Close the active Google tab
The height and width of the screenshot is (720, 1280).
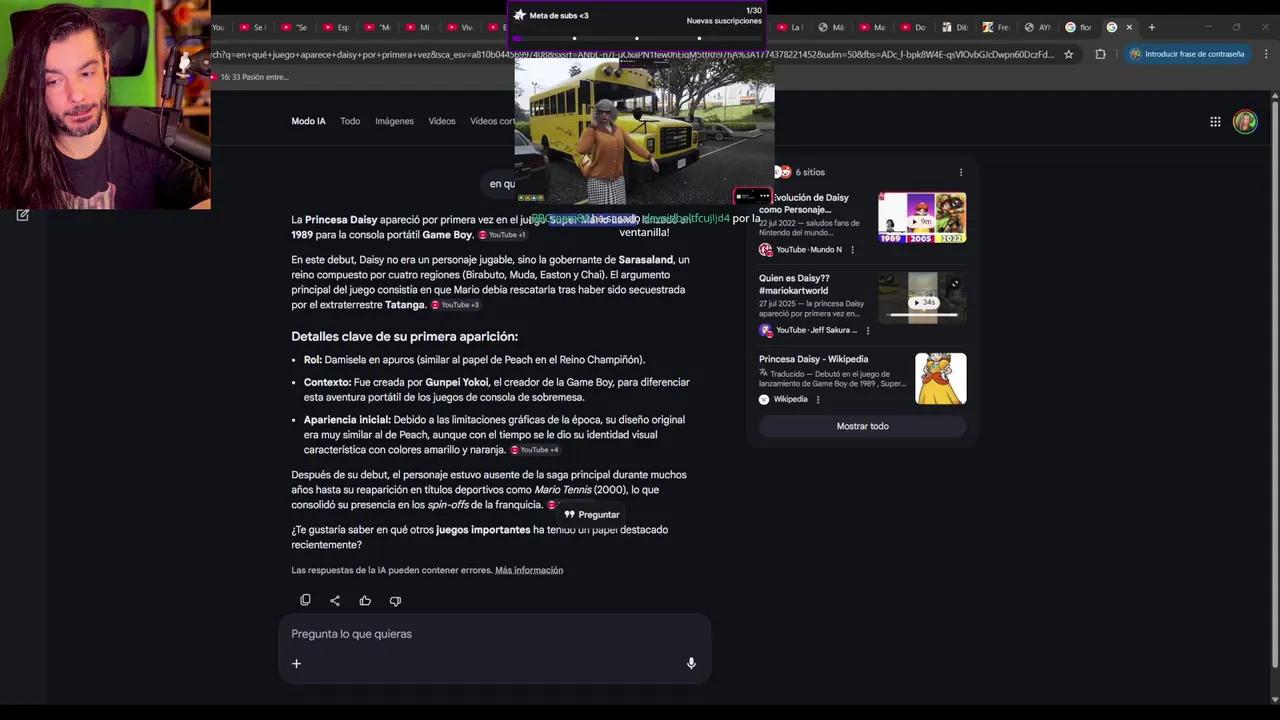click(x=1129, y=27)
